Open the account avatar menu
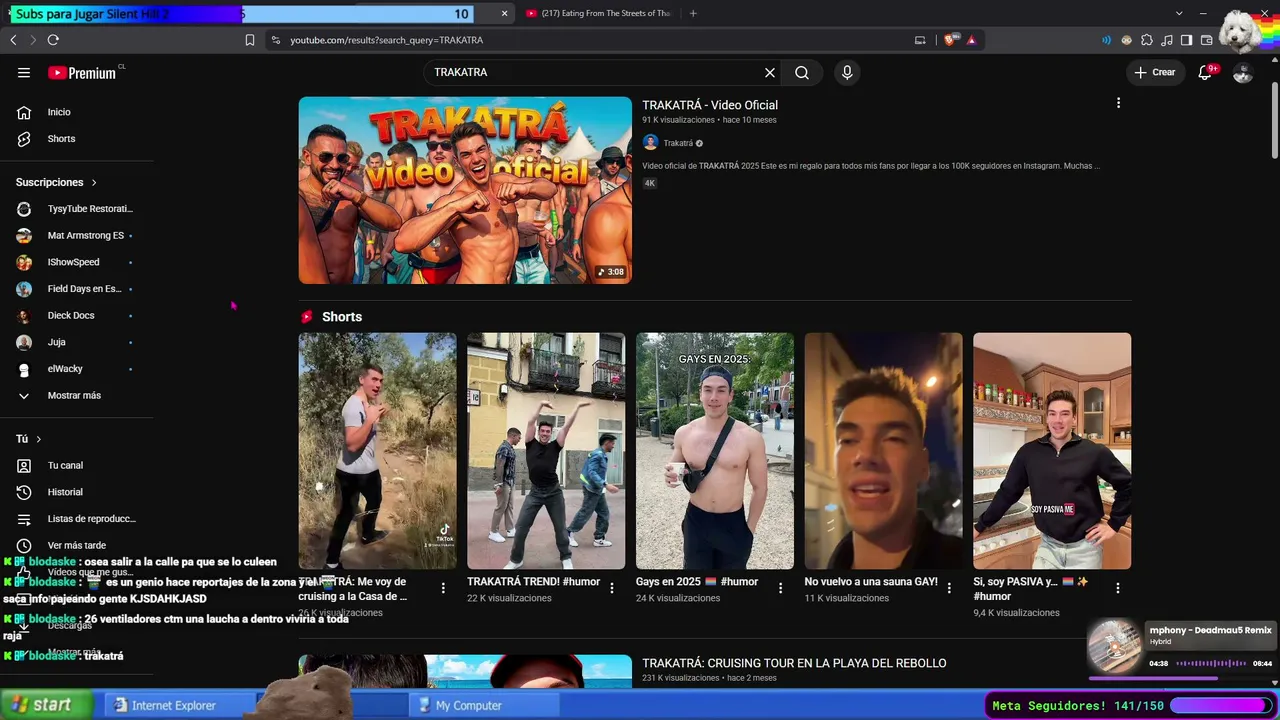The height and width of the screenshot is (720, 1280). pyautogui.click(x=1242, y=72)
